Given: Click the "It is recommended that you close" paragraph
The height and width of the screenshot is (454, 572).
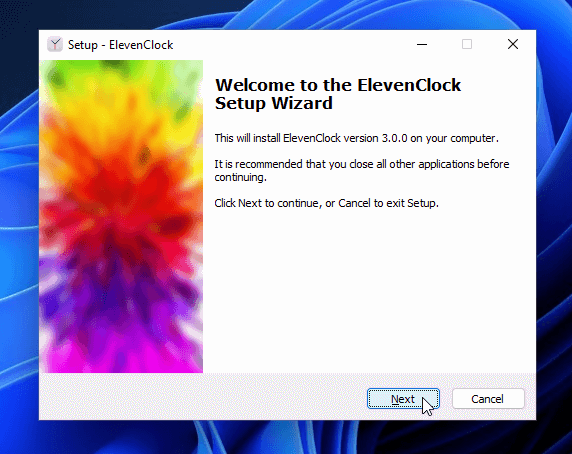Looking at the screenshot, I should pyautogui.click(x=362, y=170).
